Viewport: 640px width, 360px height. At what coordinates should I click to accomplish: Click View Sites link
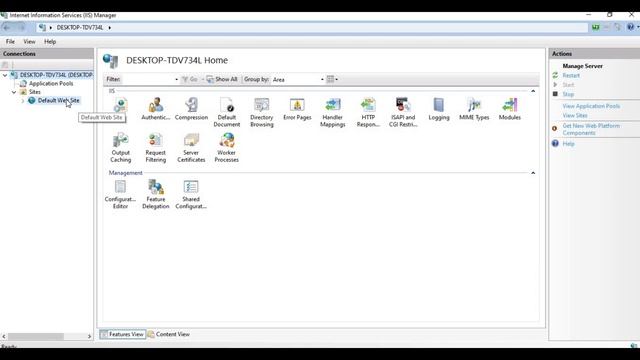pyautogui.click(x=575, y=116)
